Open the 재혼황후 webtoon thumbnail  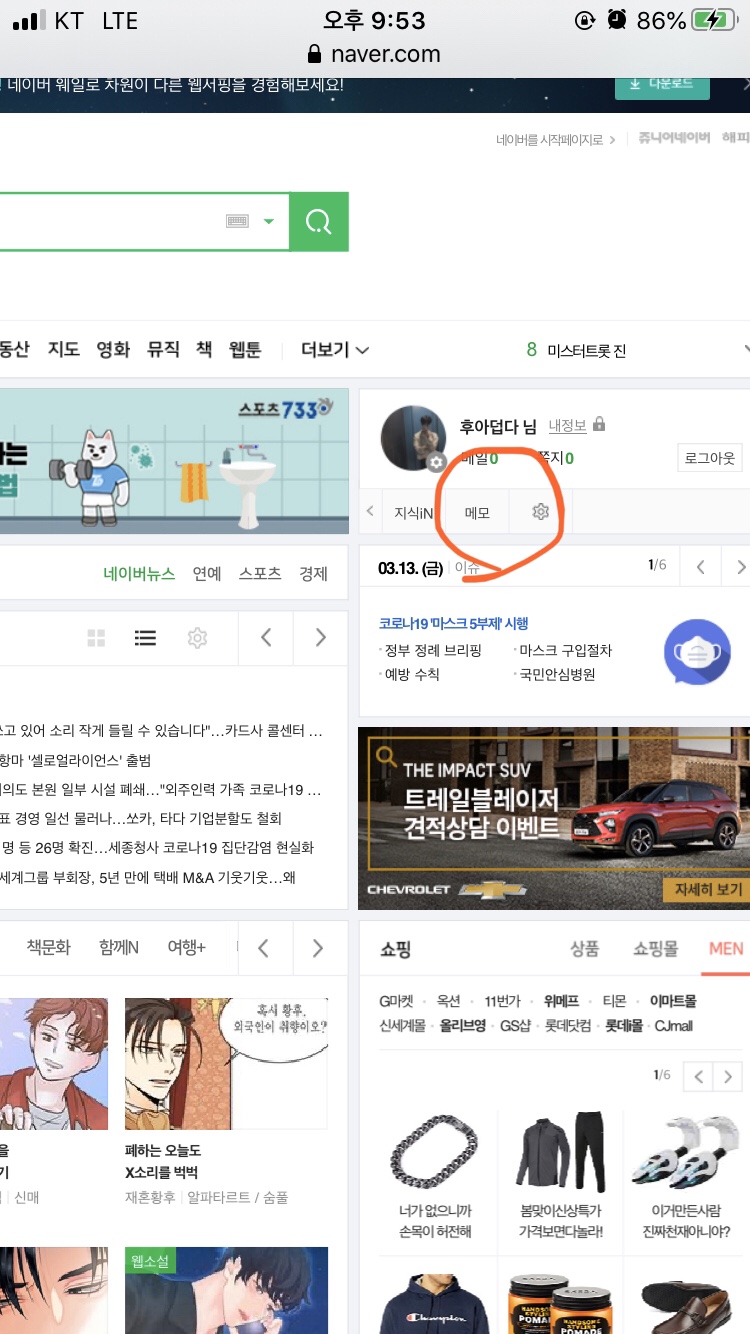(226, 1064)
